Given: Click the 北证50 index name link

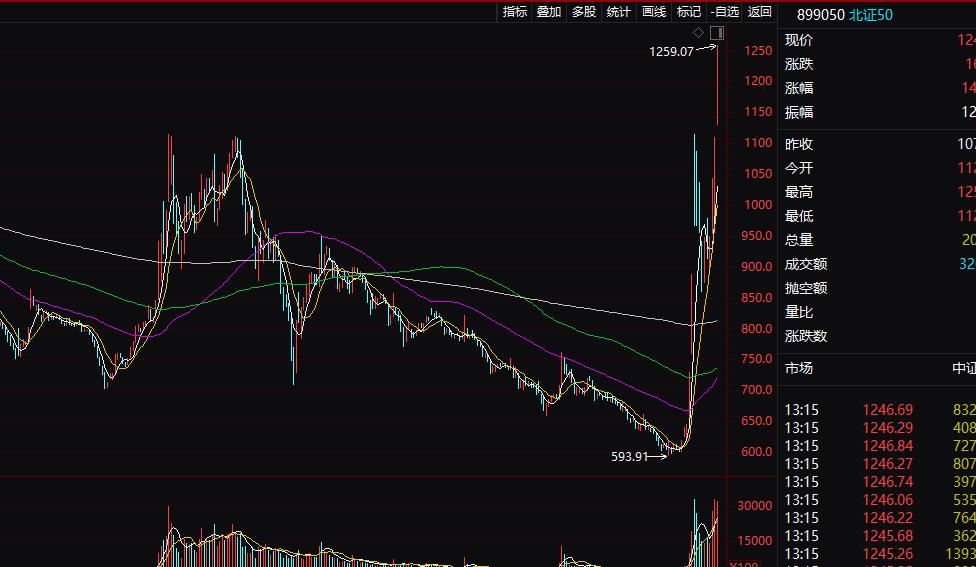Looking at the screenshot, I should coord(871,15).
